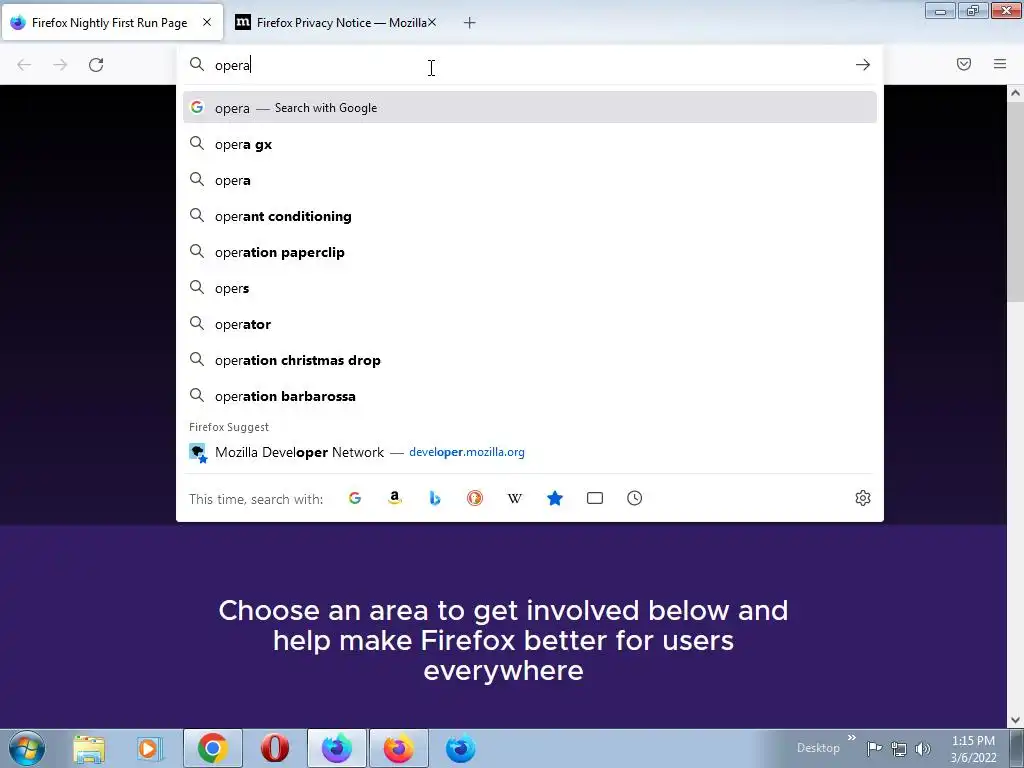Search this time with DuckDuckGo
The image size is (1024, 768).
(475, 498)
